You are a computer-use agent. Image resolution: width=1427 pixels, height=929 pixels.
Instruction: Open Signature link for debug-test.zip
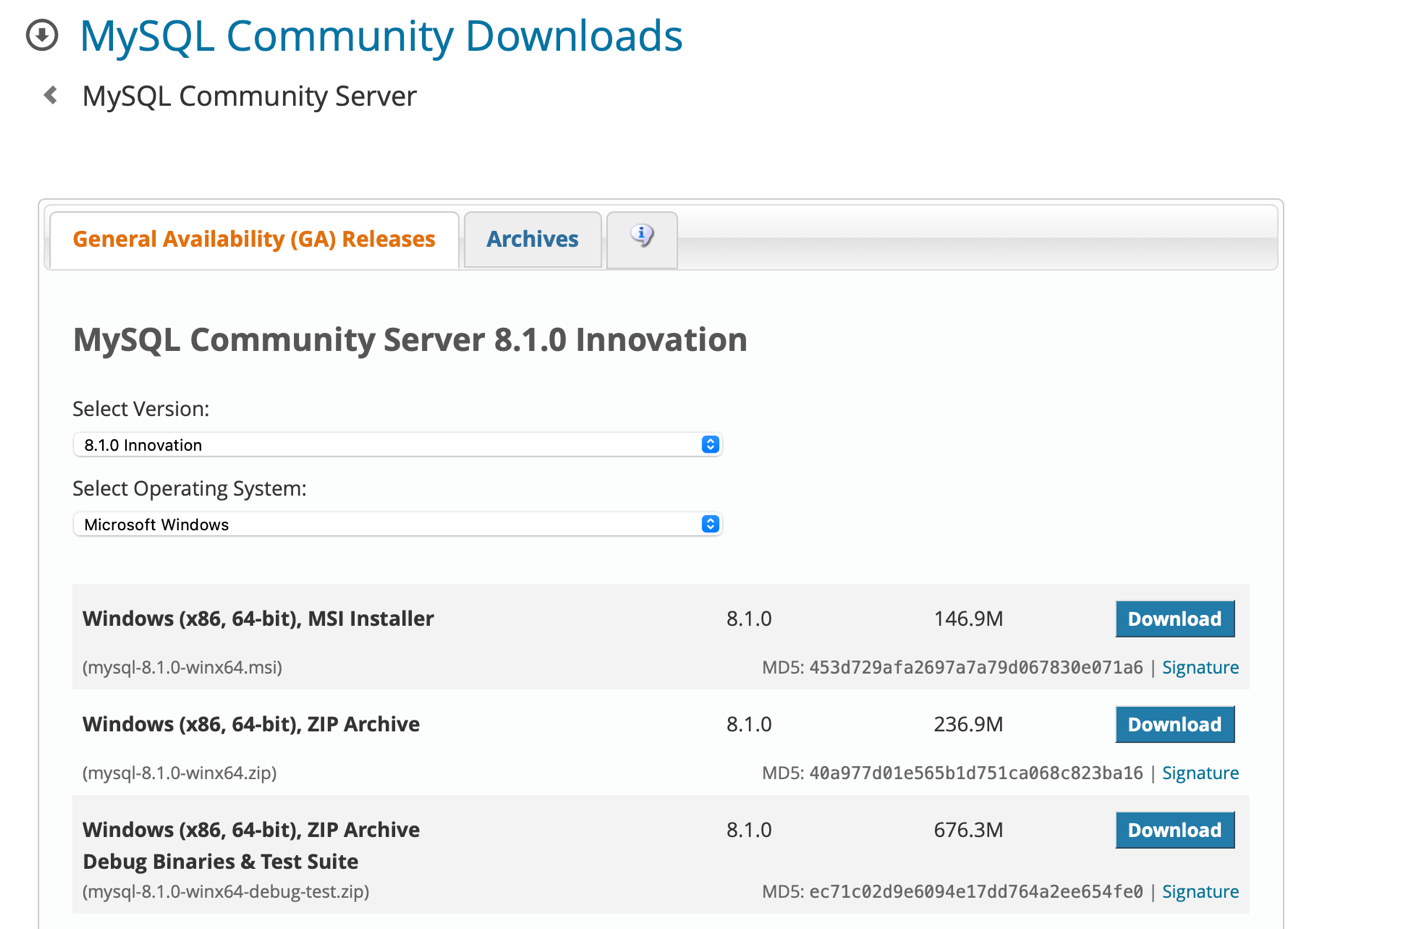(x=1200, y=891)
